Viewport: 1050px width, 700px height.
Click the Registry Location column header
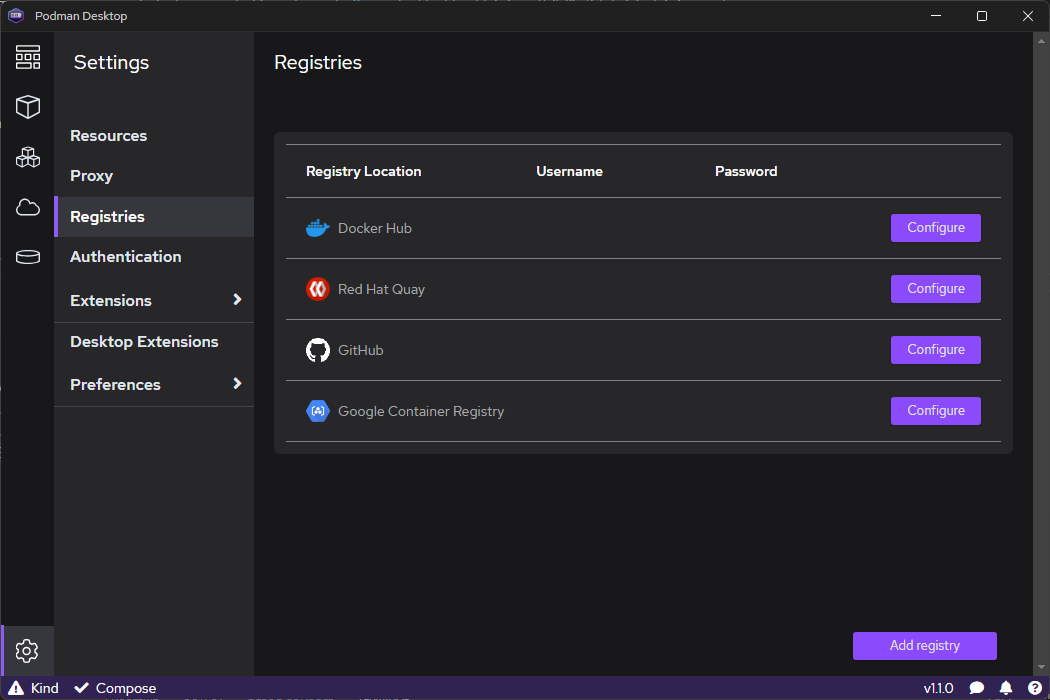coord(364,171)
